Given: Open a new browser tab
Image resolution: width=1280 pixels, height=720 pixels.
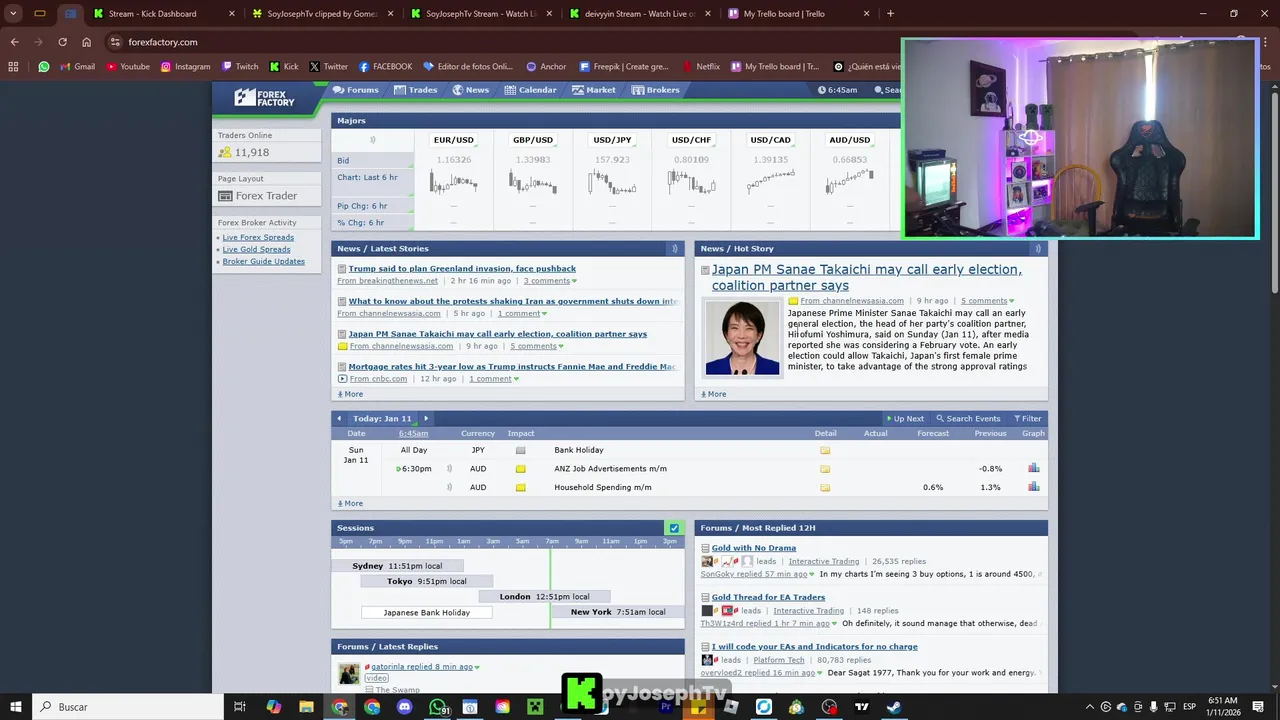Looking at the screenshot, I should point(890,14).
